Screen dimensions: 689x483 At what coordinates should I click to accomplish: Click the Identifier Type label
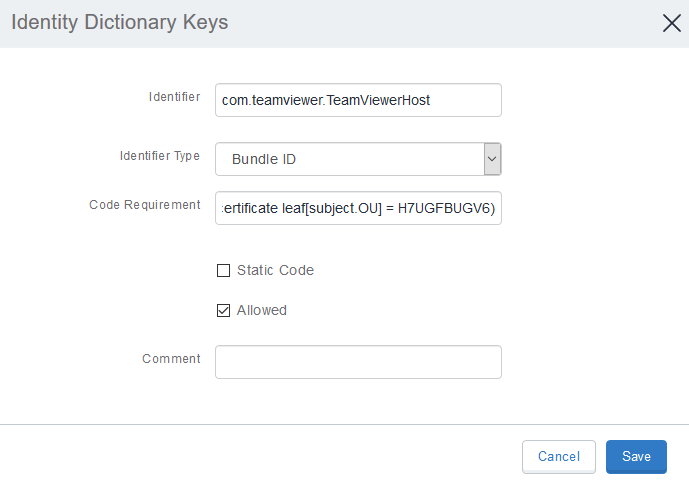point(159,156)
